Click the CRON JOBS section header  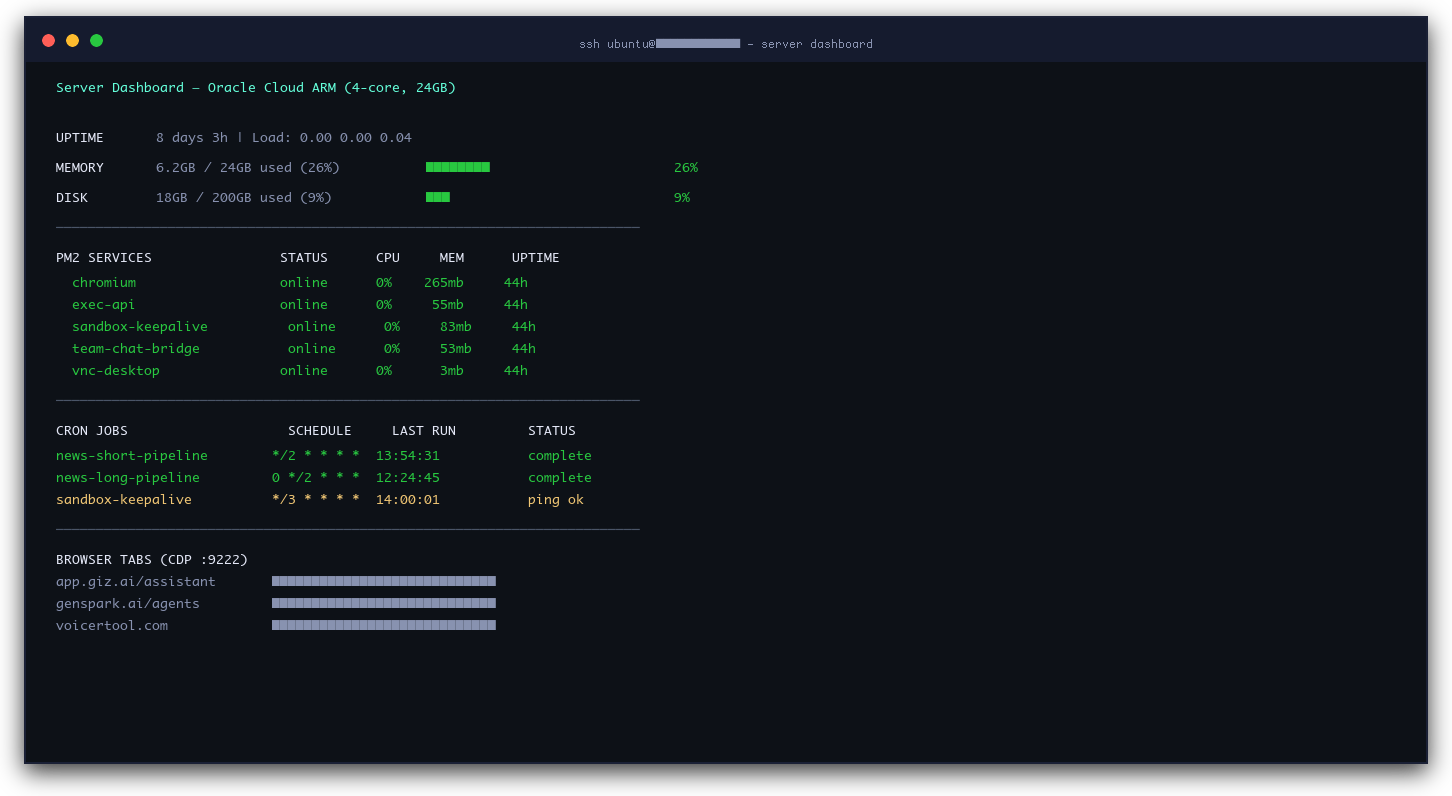(91, 430)
